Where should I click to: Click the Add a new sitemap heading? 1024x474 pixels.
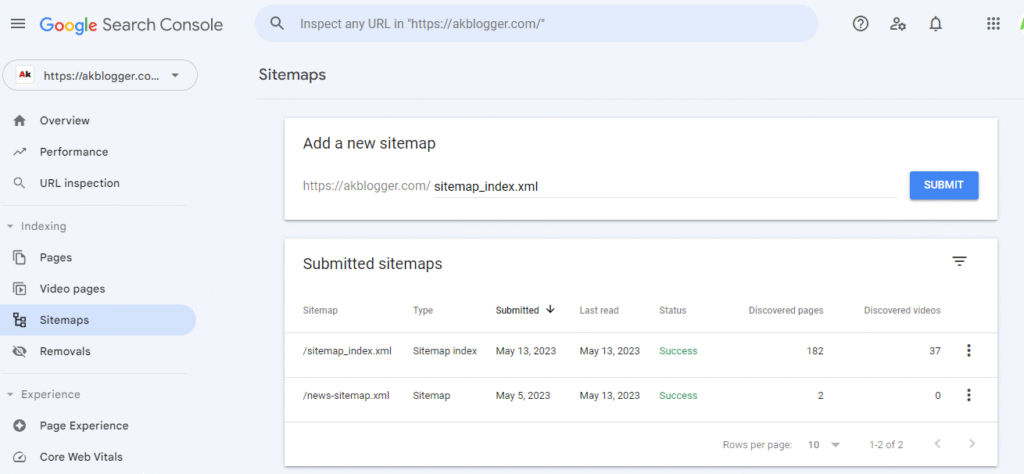point(369,144)
